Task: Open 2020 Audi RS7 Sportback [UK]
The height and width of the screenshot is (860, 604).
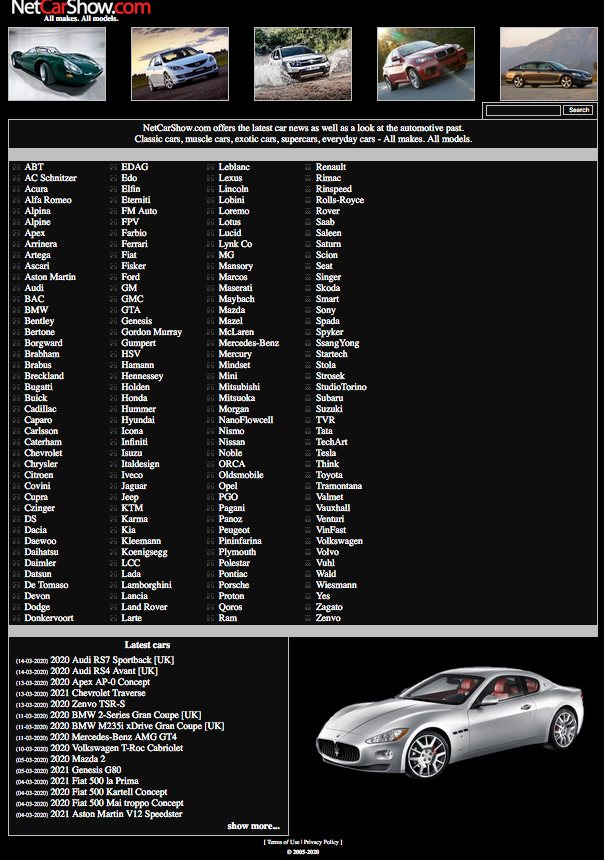Action: pos(112,660)
